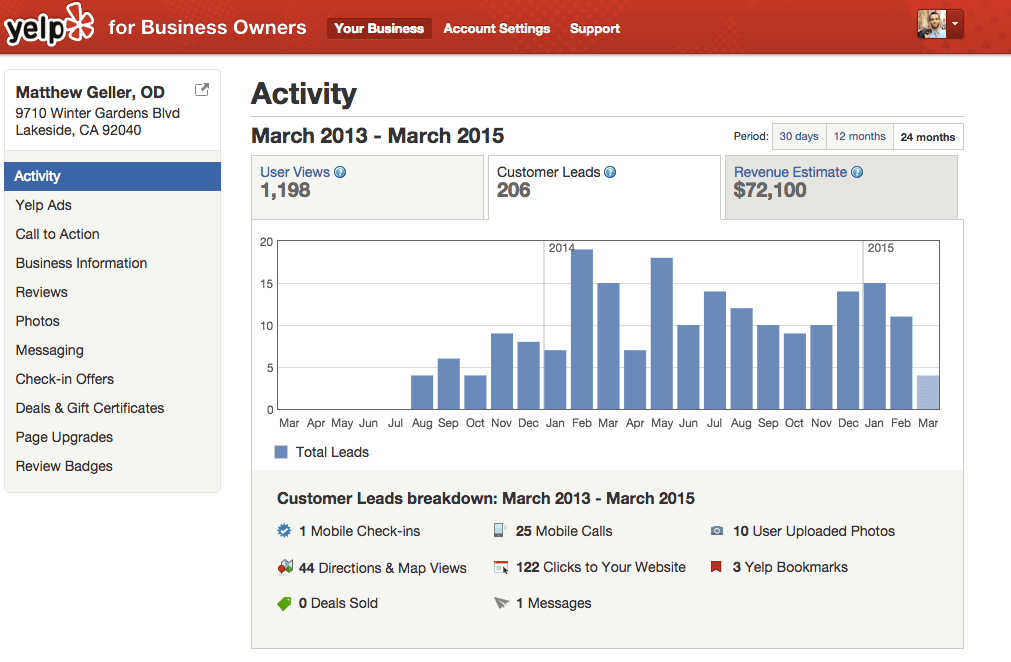1011x662 pixels.
Task: Open Reviews in the sidebar
Action: 112,292
